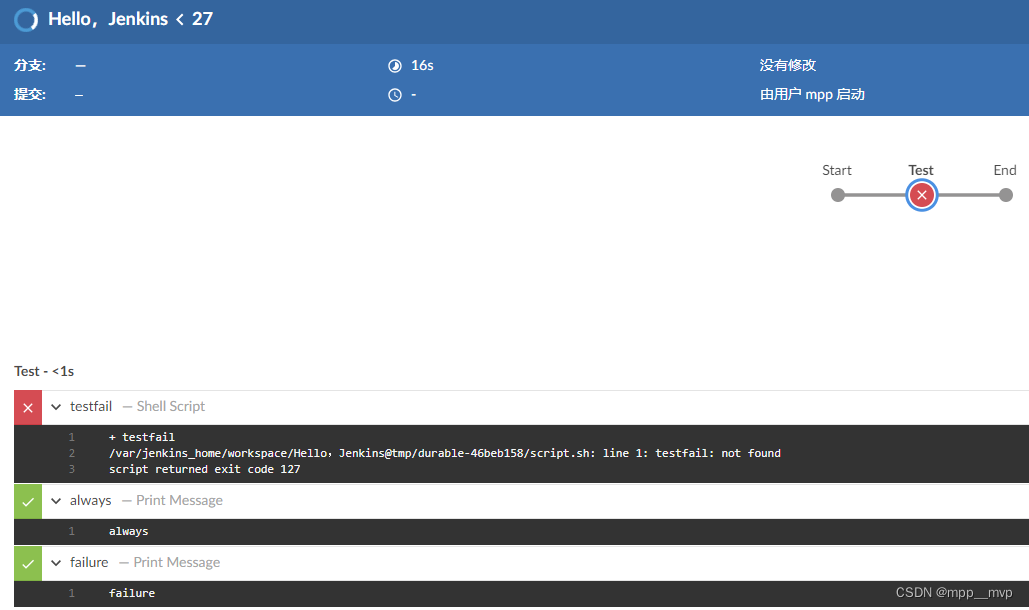Select the failed Test stage node

[x=921, y=195]
